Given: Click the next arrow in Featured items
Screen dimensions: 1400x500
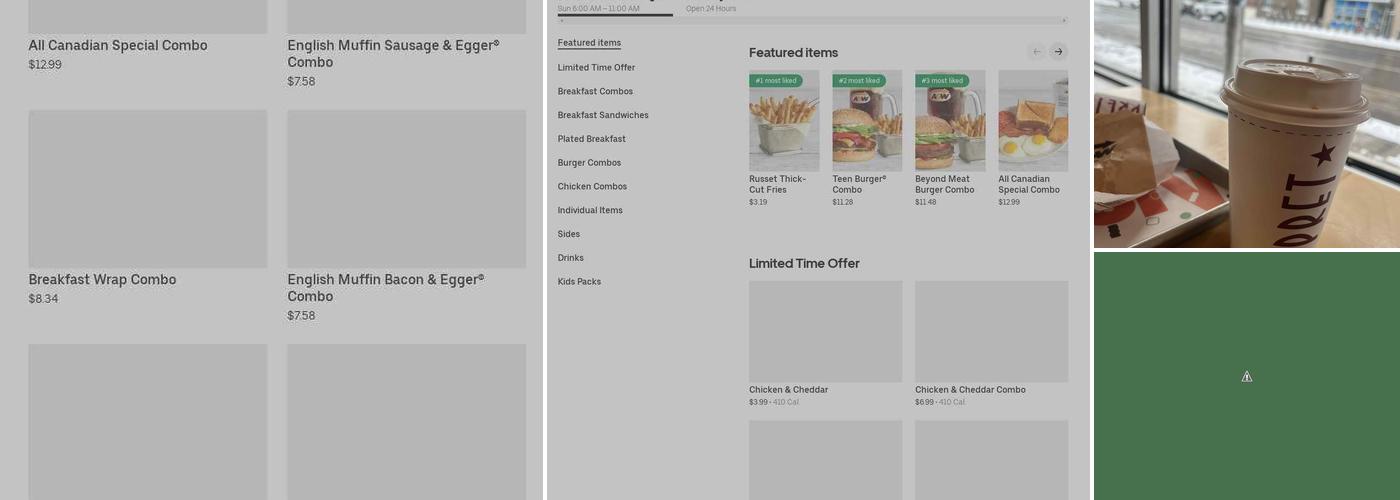Looking at the screenshot, I should tap(1058, 52).
